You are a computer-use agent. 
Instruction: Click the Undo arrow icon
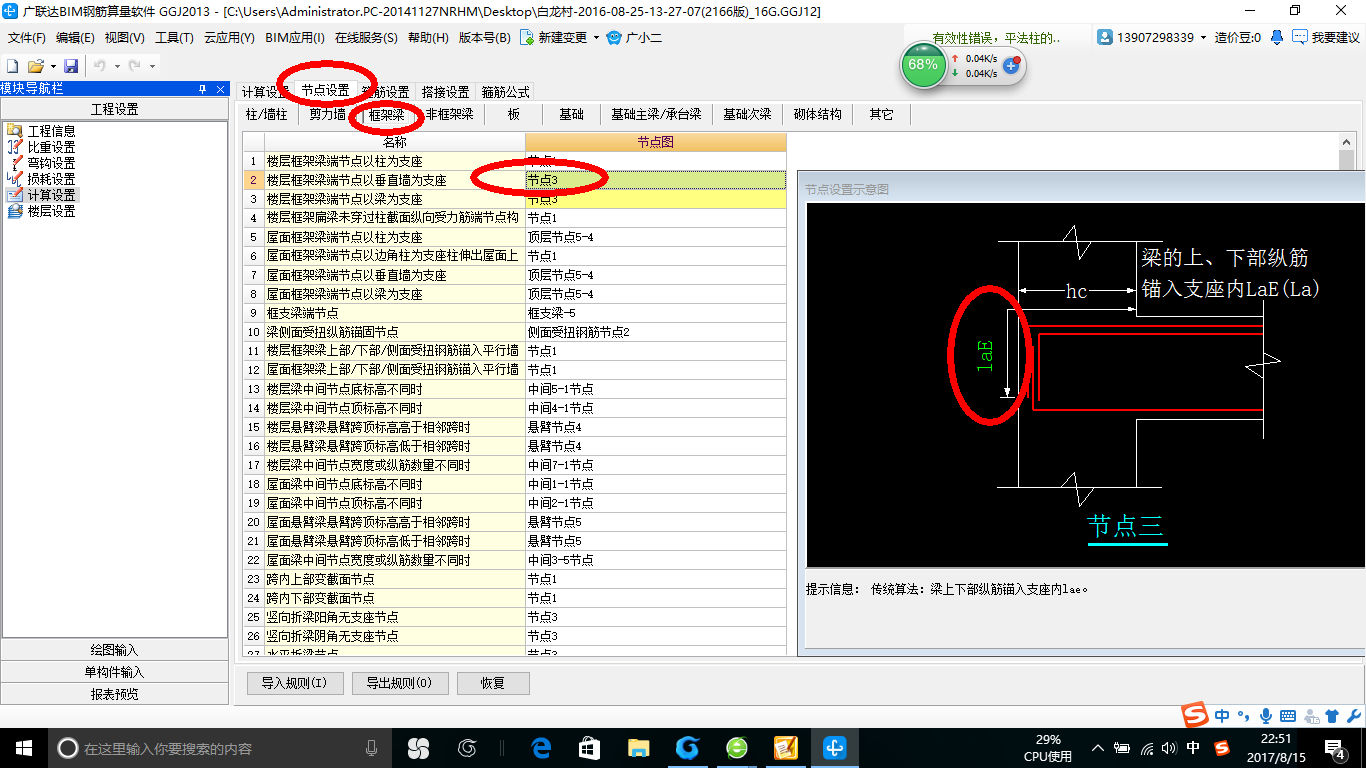pyautogui.click(x=100, y=65)
